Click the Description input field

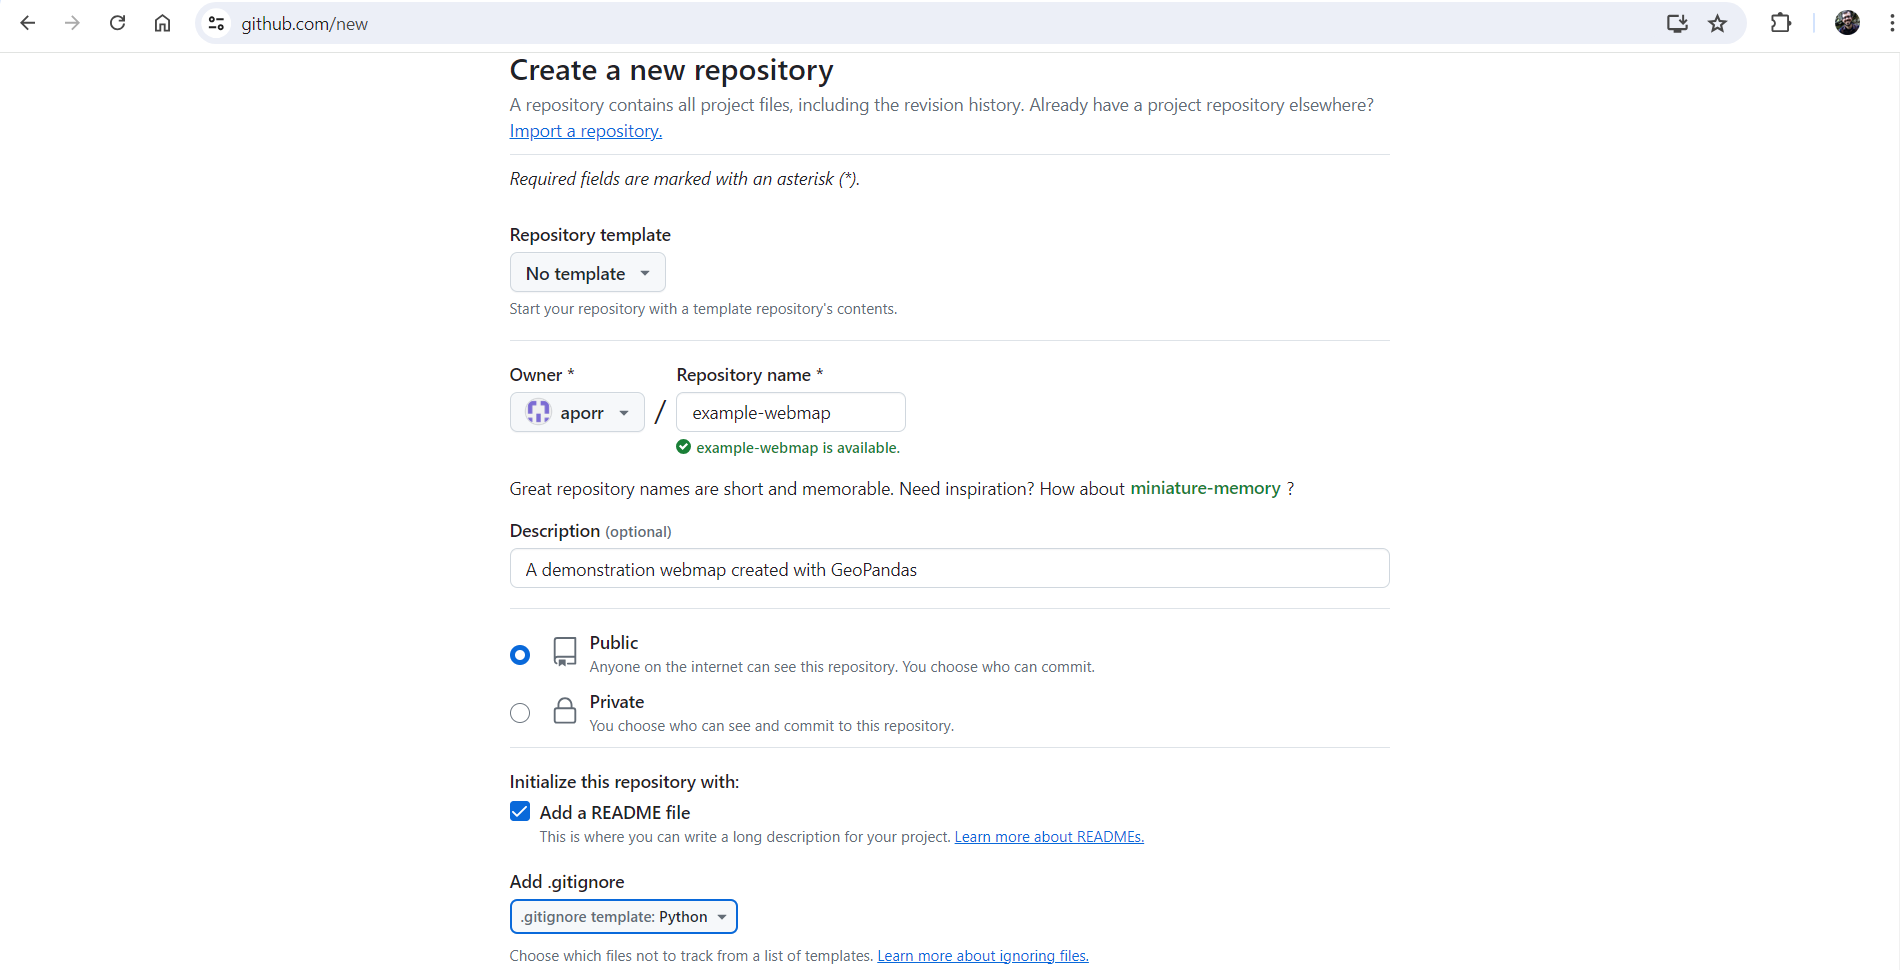pos(950,568)
